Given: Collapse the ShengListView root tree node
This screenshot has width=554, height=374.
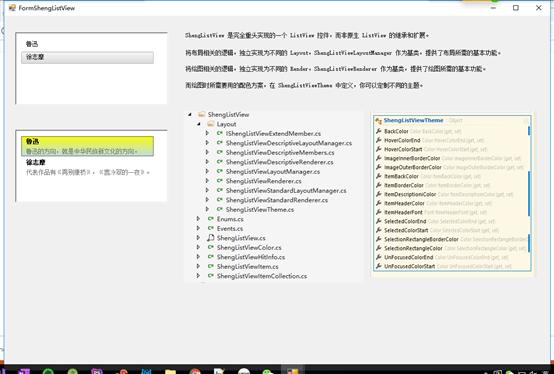Looking at the screenshot, I should pyautogui.click(x=190, y=114).
